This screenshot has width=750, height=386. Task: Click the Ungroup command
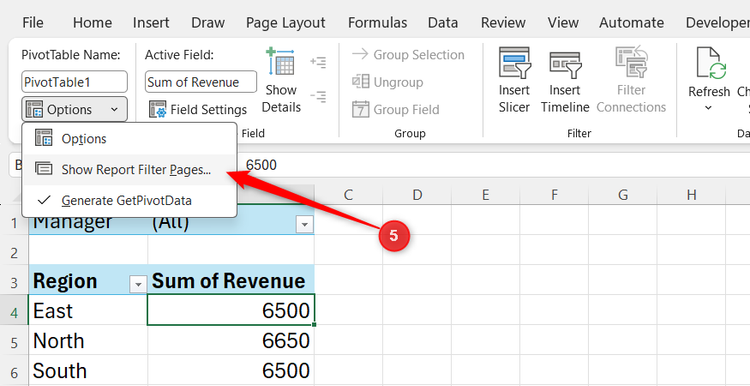[387, 82]
